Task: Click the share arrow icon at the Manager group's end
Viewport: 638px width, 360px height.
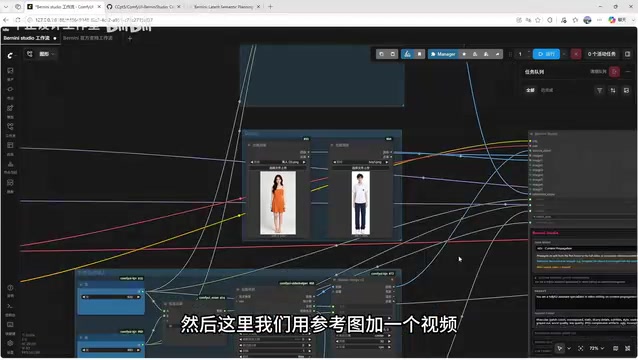Action: click(x=497, y=54)
